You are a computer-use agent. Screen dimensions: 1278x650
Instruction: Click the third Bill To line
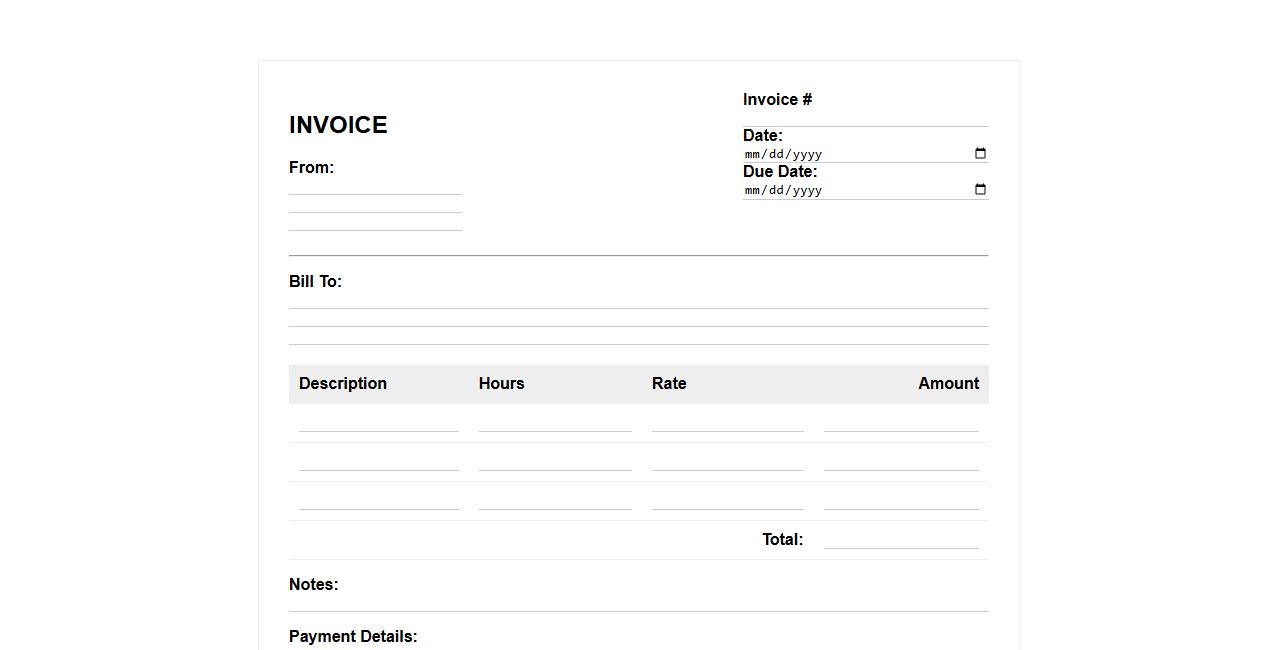click(x=638, y=336)
